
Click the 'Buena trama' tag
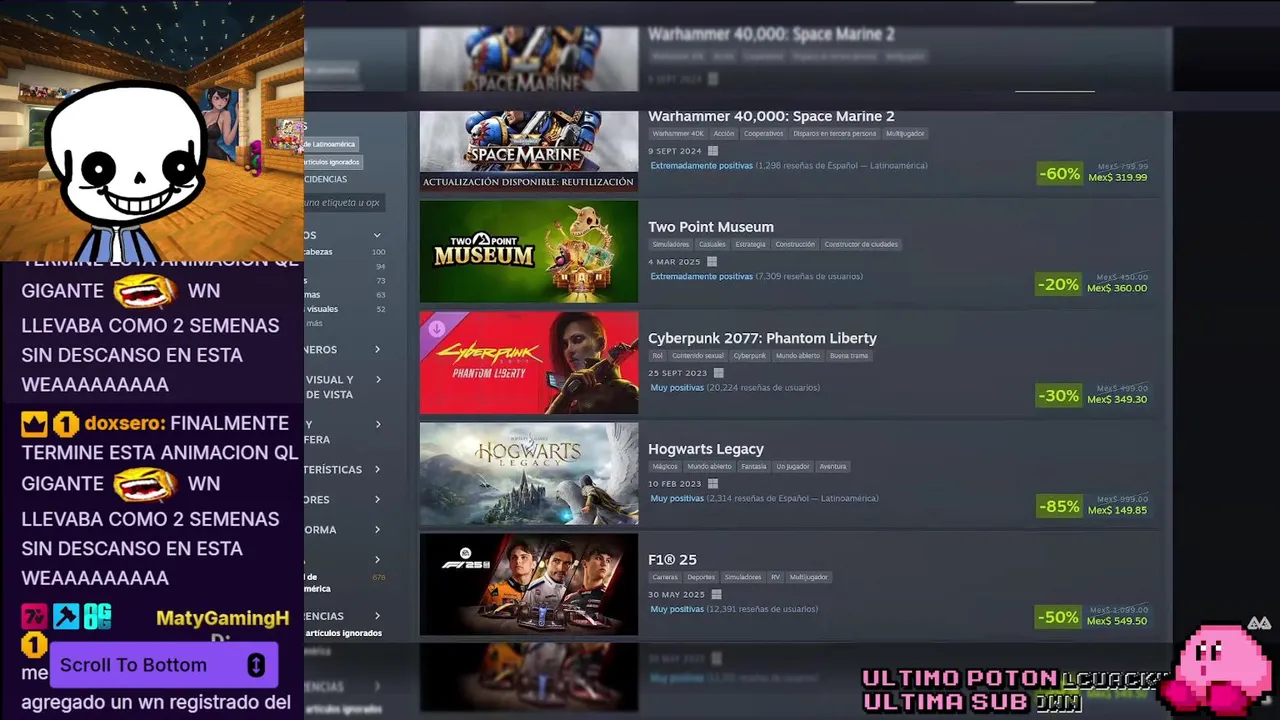(x=849, y=356)
